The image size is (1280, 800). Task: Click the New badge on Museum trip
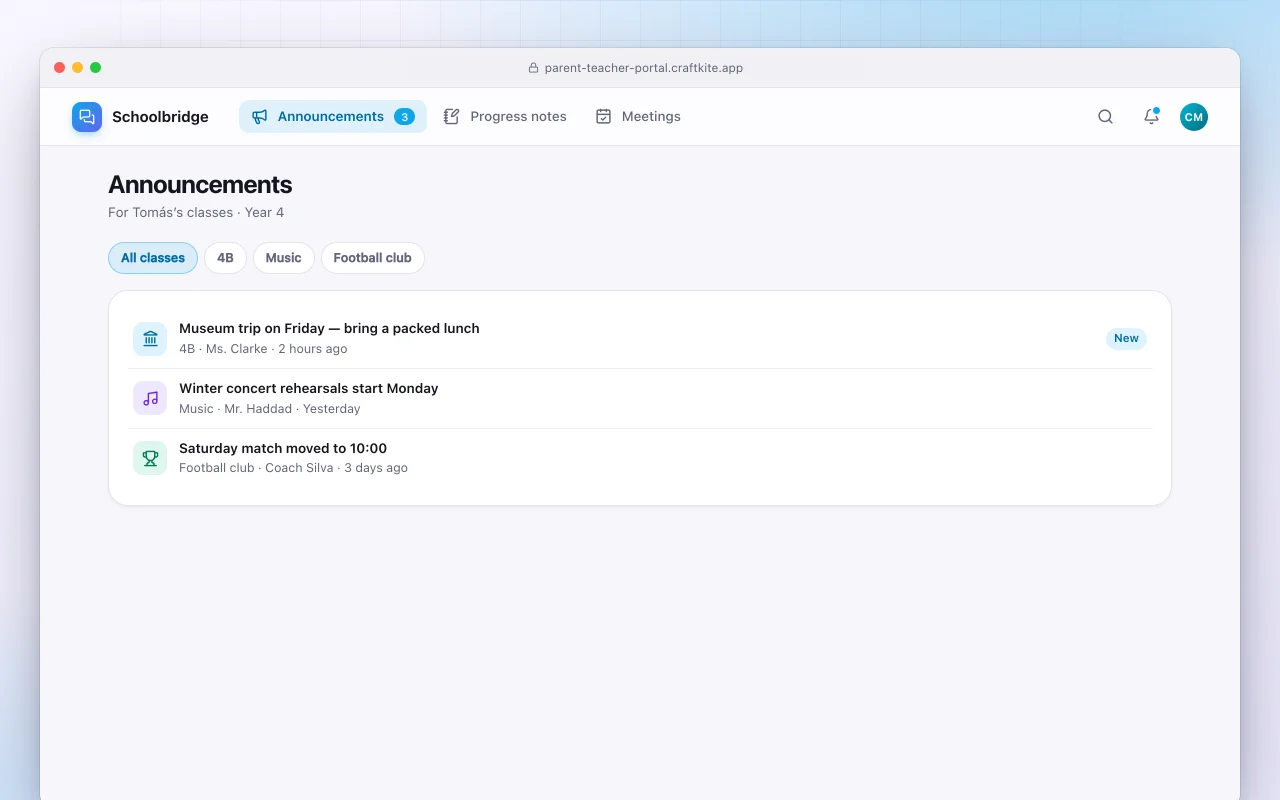click(1126, 338)
